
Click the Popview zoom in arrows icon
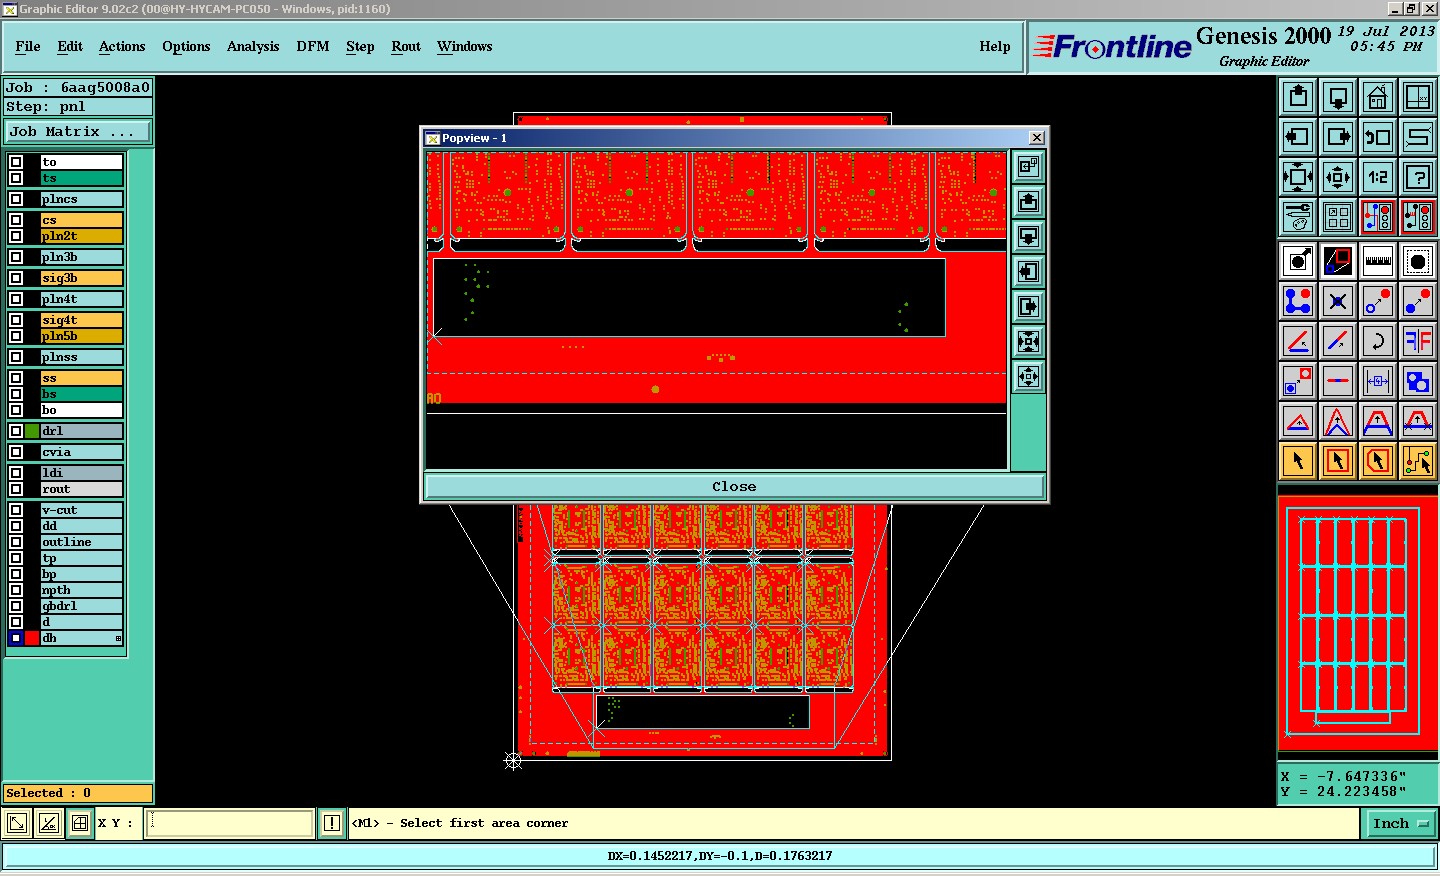[1028, 342]
